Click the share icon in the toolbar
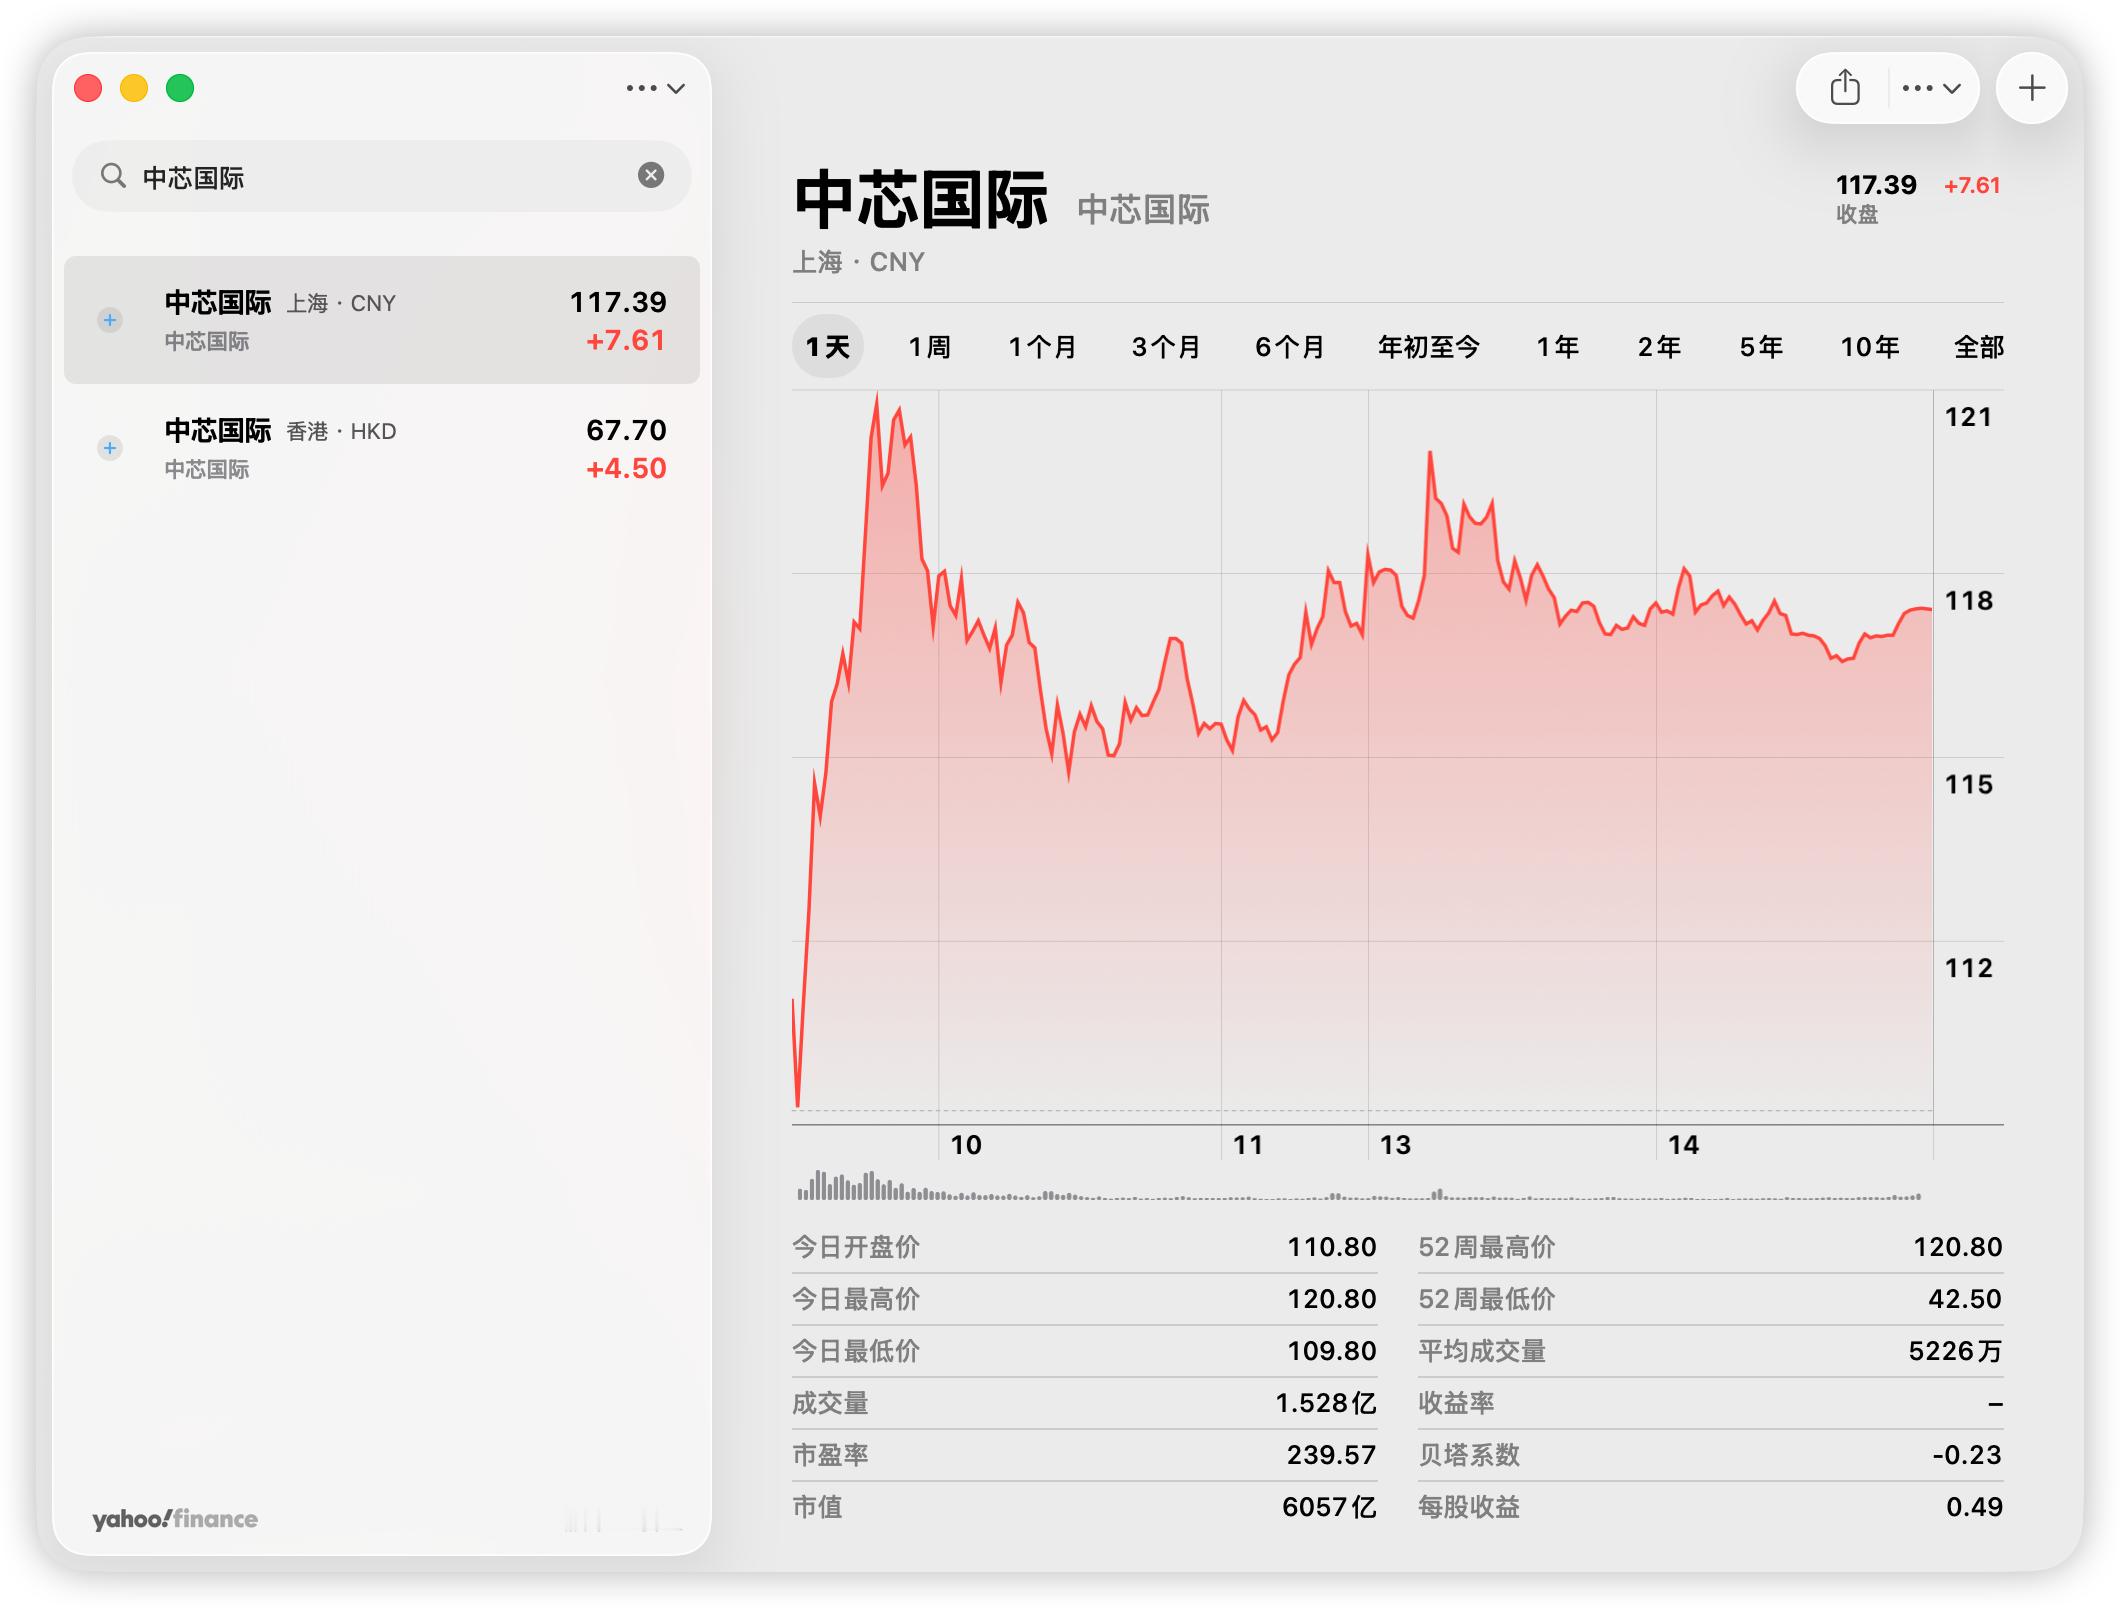This screenshot has height=1608, width=2120. pyautogui.click(x=1844, y=88)
